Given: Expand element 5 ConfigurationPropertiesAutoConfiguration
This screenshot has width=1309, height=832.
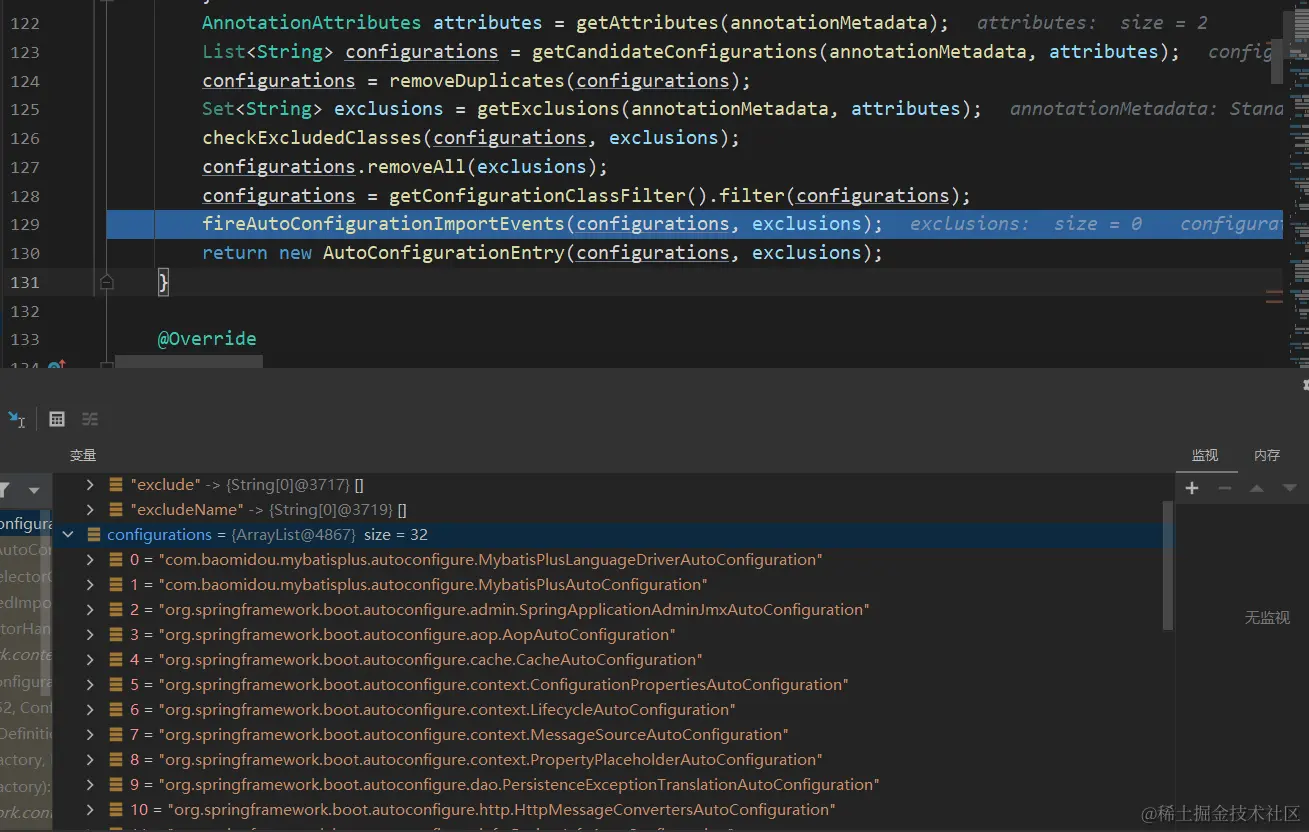Looking at the screenshot, I should coord(90,685).
